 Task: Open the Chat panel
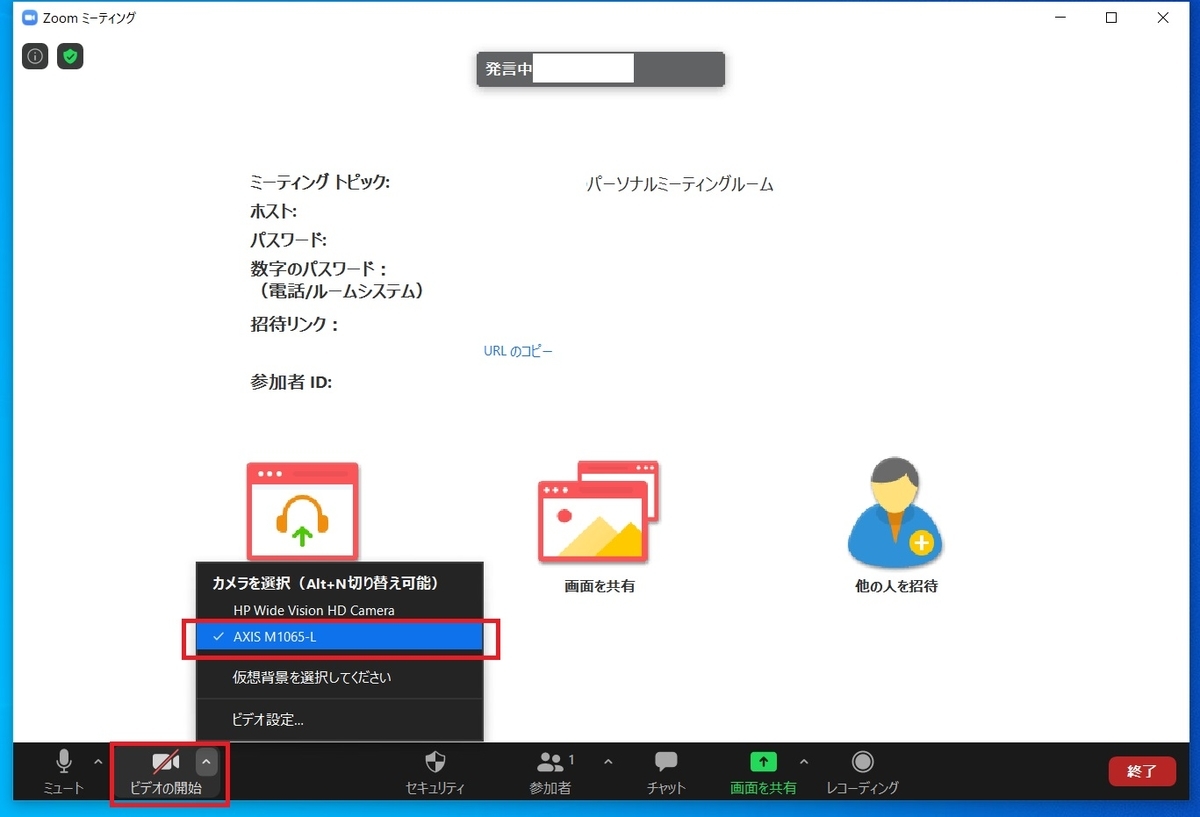coord(666,773)
